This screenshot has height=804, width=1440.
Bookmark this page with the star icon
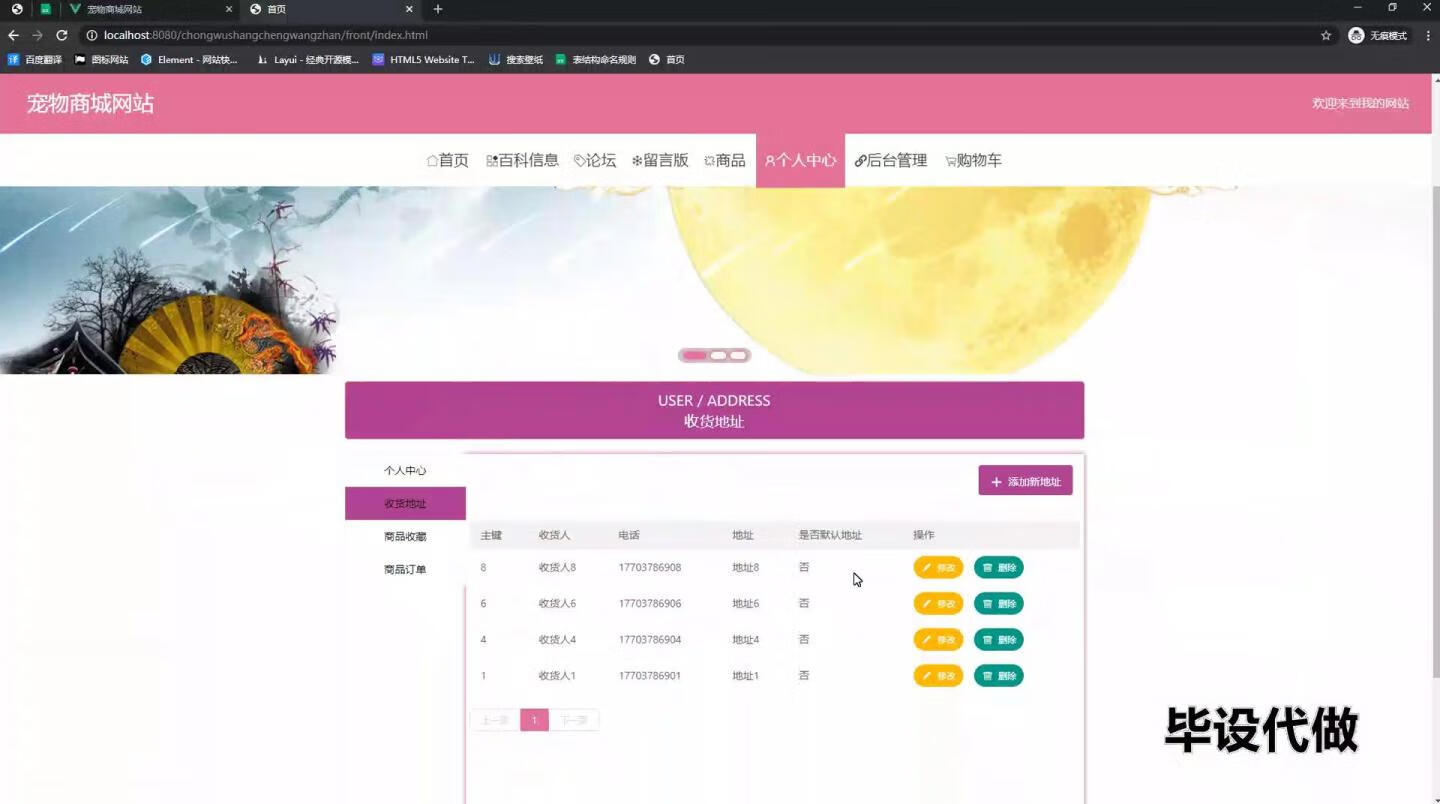[1326, 35]
